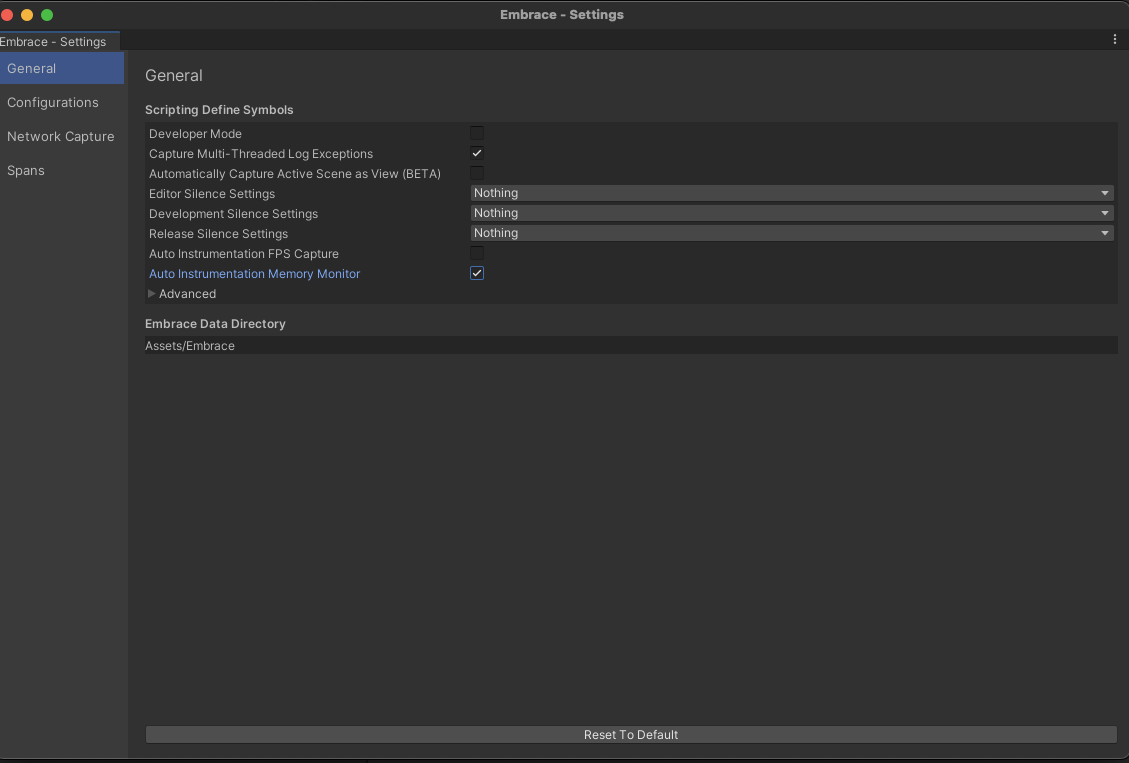
Task: Uncheck Capture Multi-Threaded Log Exceptions
Action: pyautogui.click(x=477, y=153)
